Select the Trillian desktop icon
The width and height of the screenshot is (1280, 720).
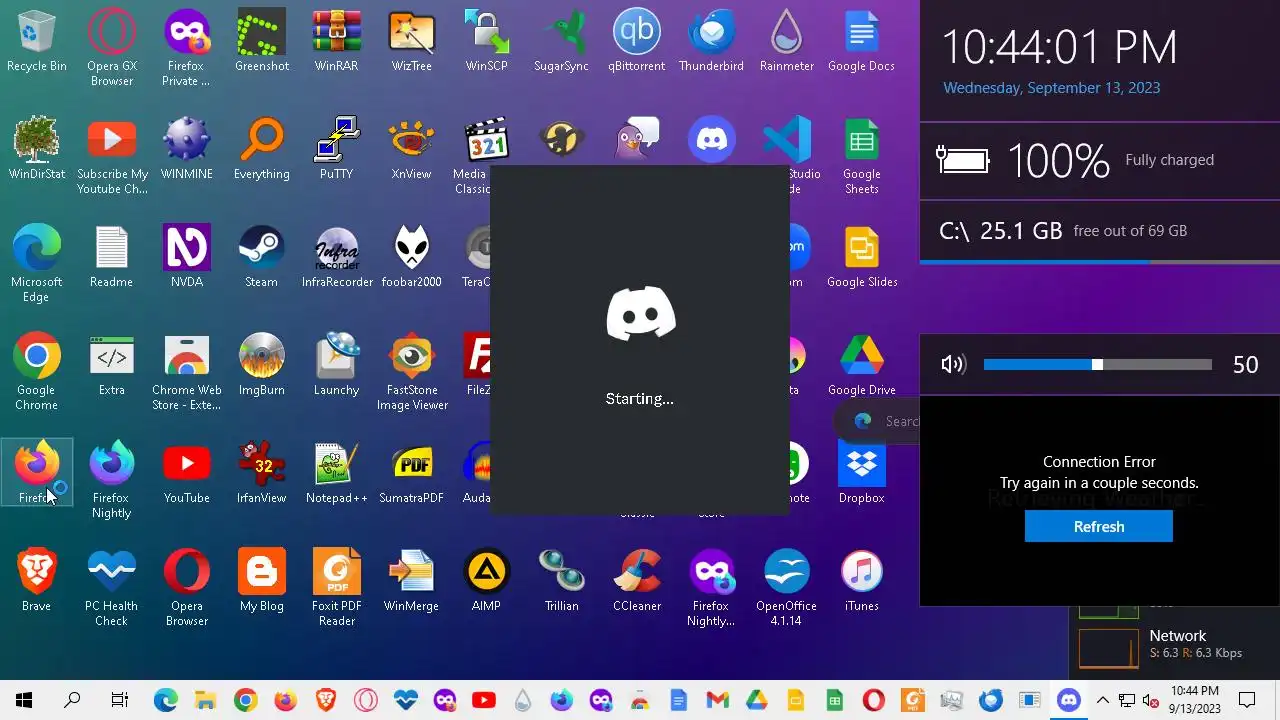[x=561, y=582]
